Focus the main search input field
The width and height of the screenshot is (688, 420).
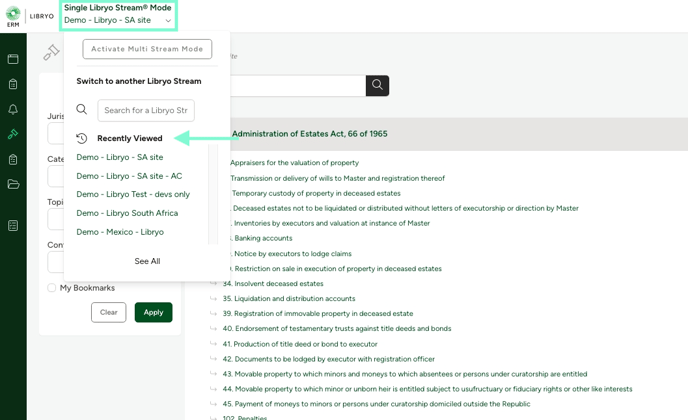point(297,85)
